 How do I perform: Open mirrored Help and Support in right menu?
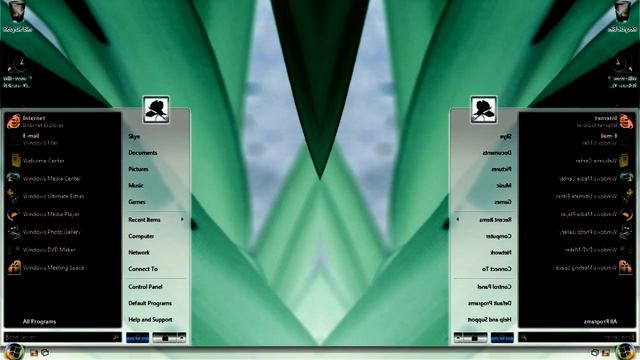489,319
